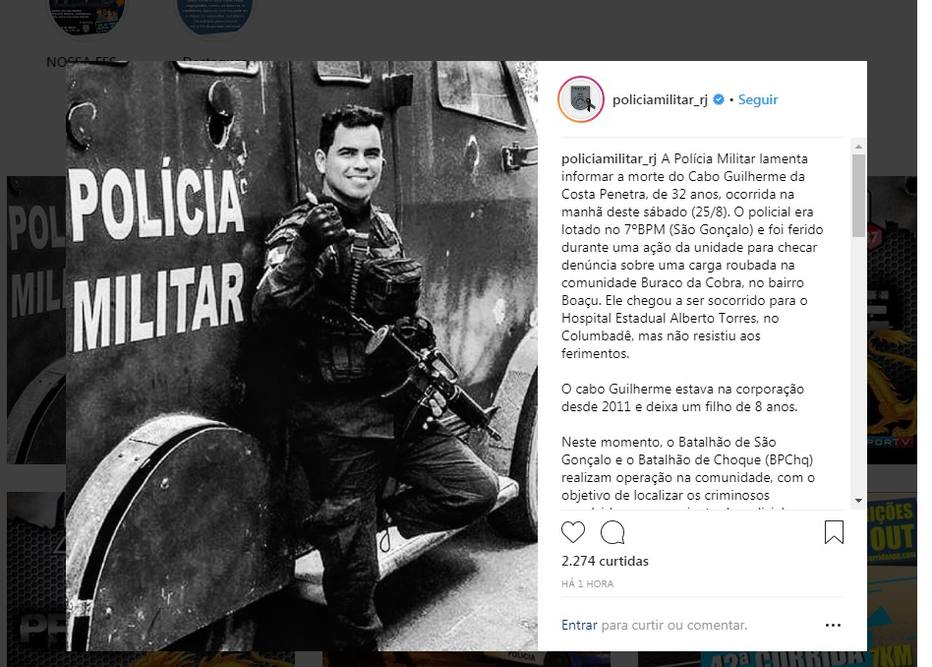This screenshot has height=667, width=932.
Task: Expand more options from the ellipsis menu
Action: coord(833,625)
